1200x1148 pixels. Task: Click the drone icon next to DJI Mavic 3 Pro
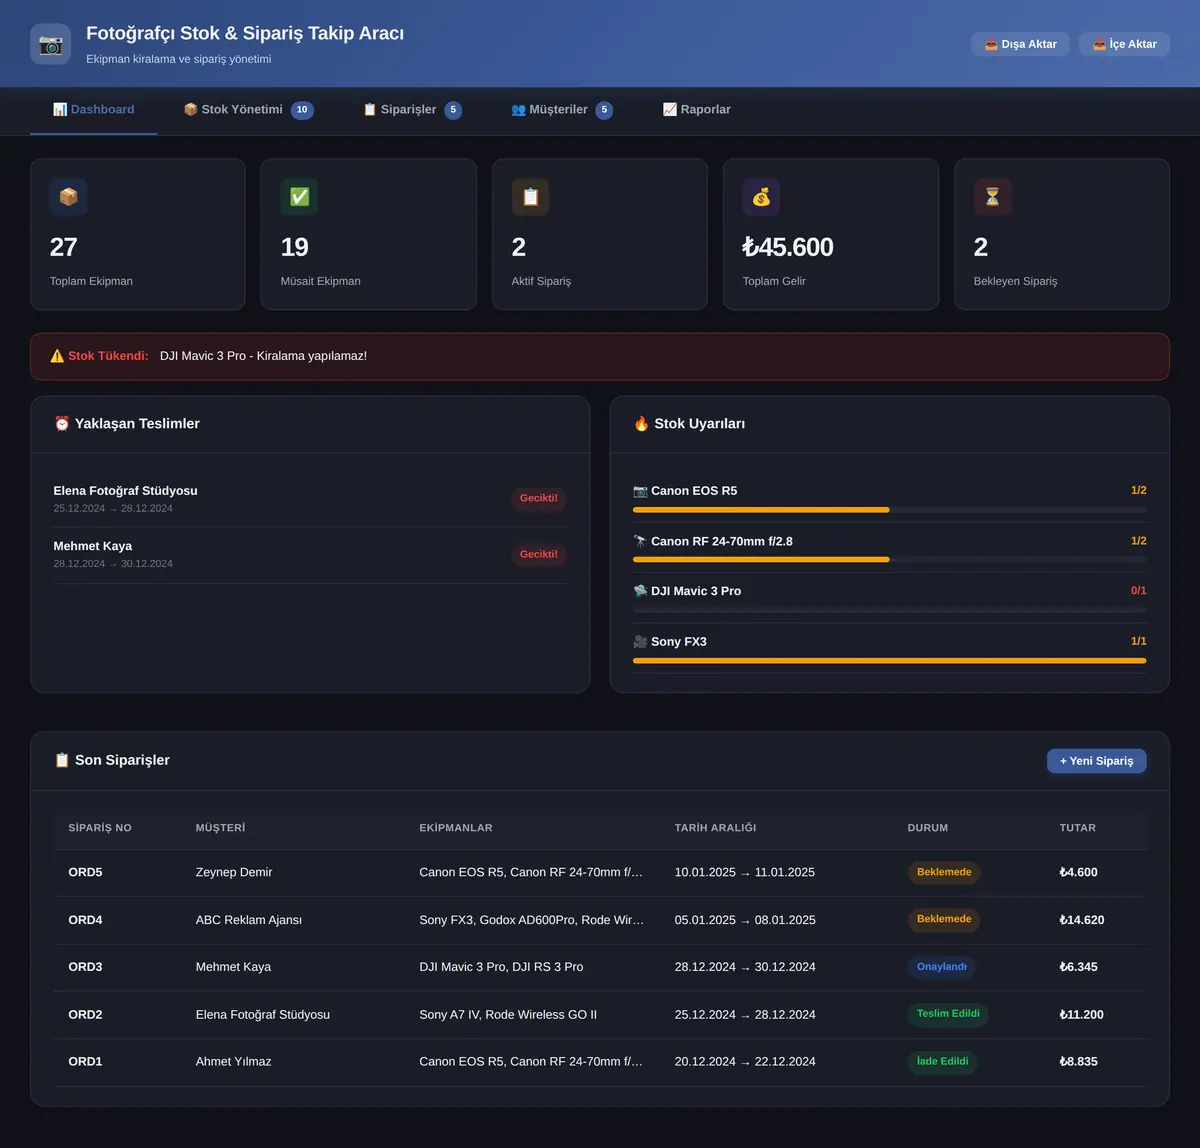[x=640, y=591]
